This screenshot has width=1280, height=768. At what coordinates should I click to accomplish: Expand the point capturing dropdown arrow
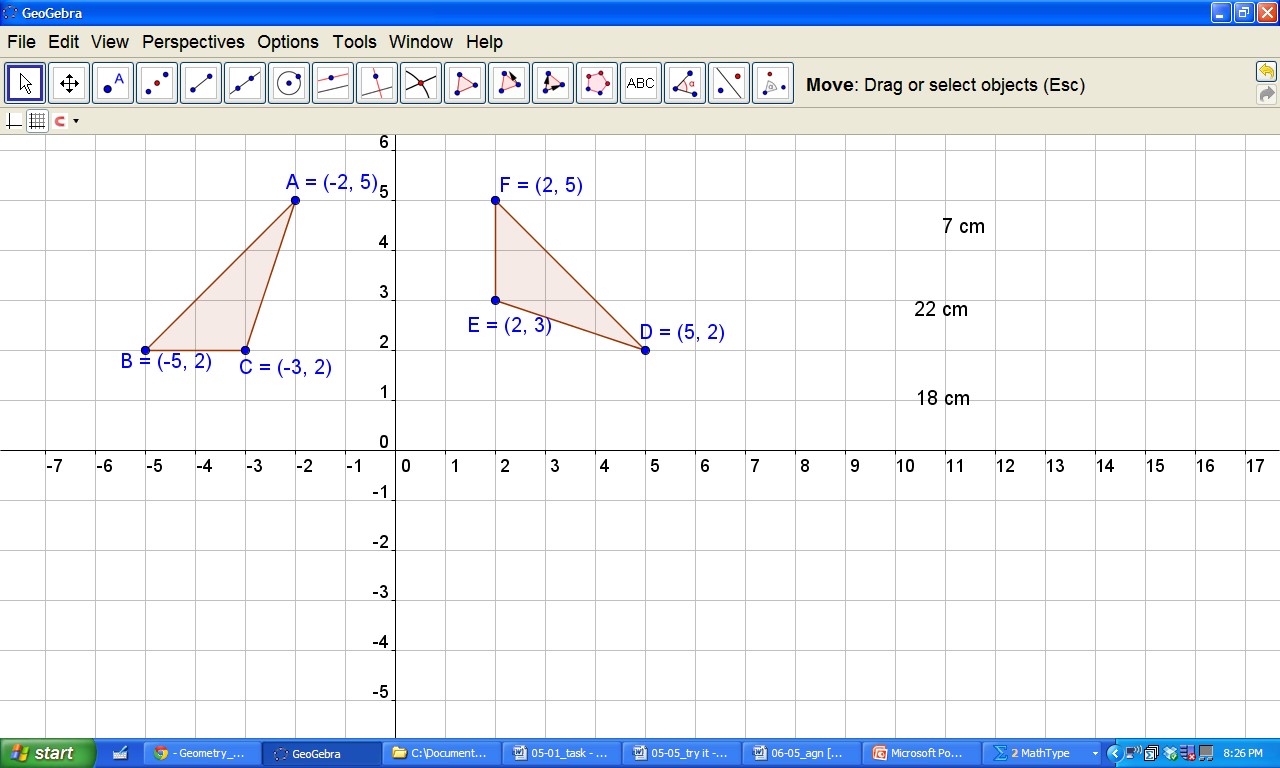pyautogui.click(x=76, y=122)
